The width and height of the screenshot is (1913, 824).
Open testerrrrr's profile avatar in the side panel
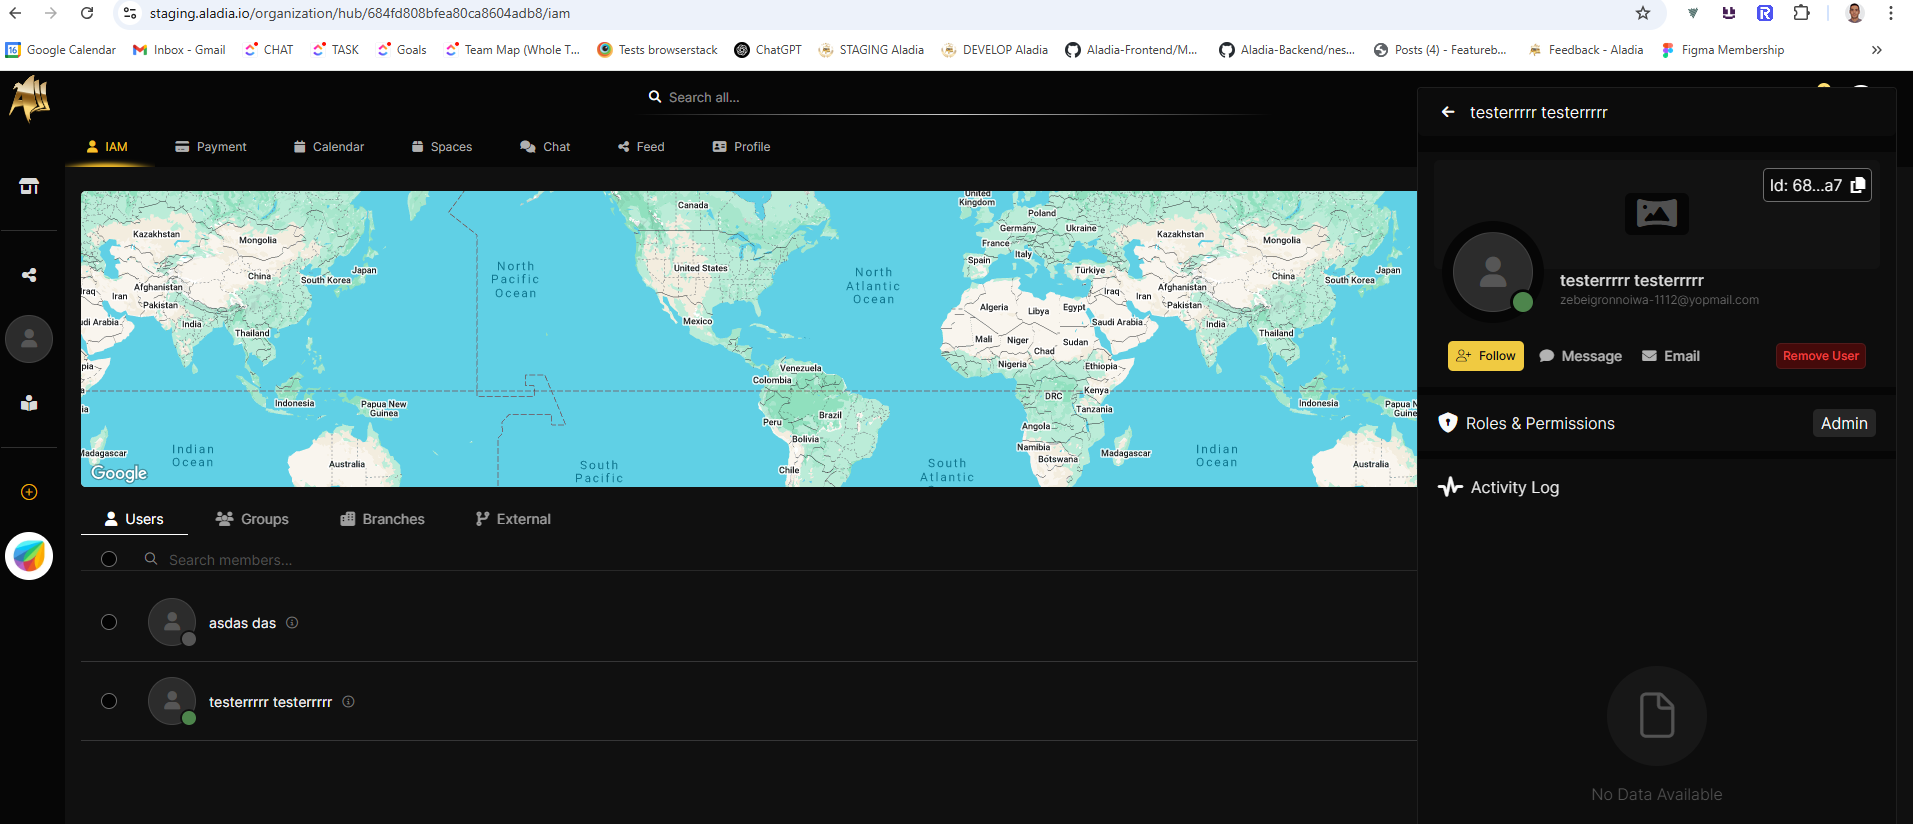[1493, 272]
